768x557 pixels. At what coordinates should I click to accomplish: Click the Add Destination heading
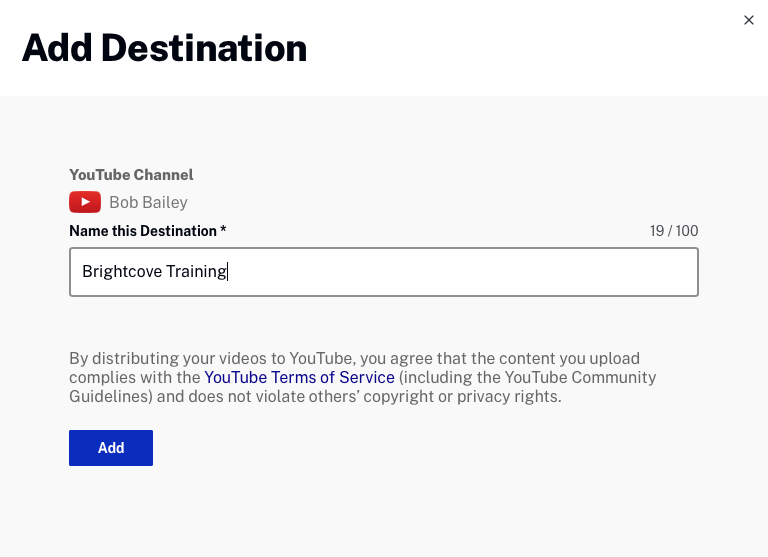click(164, 48)
